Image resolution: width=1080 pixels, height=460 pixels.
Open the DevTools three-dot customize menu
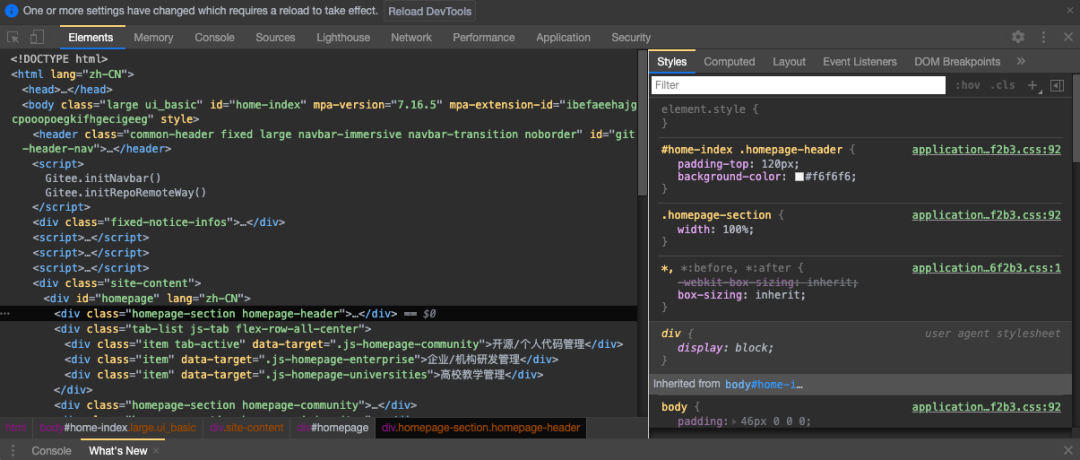[x=1043, y=37]
